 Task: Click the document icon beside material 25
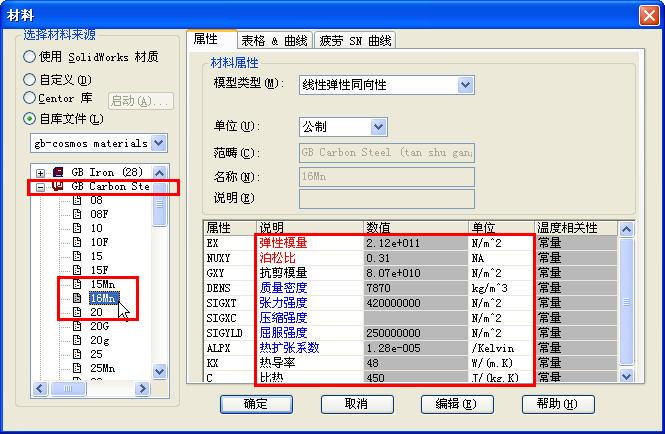pyautogui.click(x=77, y=354)
